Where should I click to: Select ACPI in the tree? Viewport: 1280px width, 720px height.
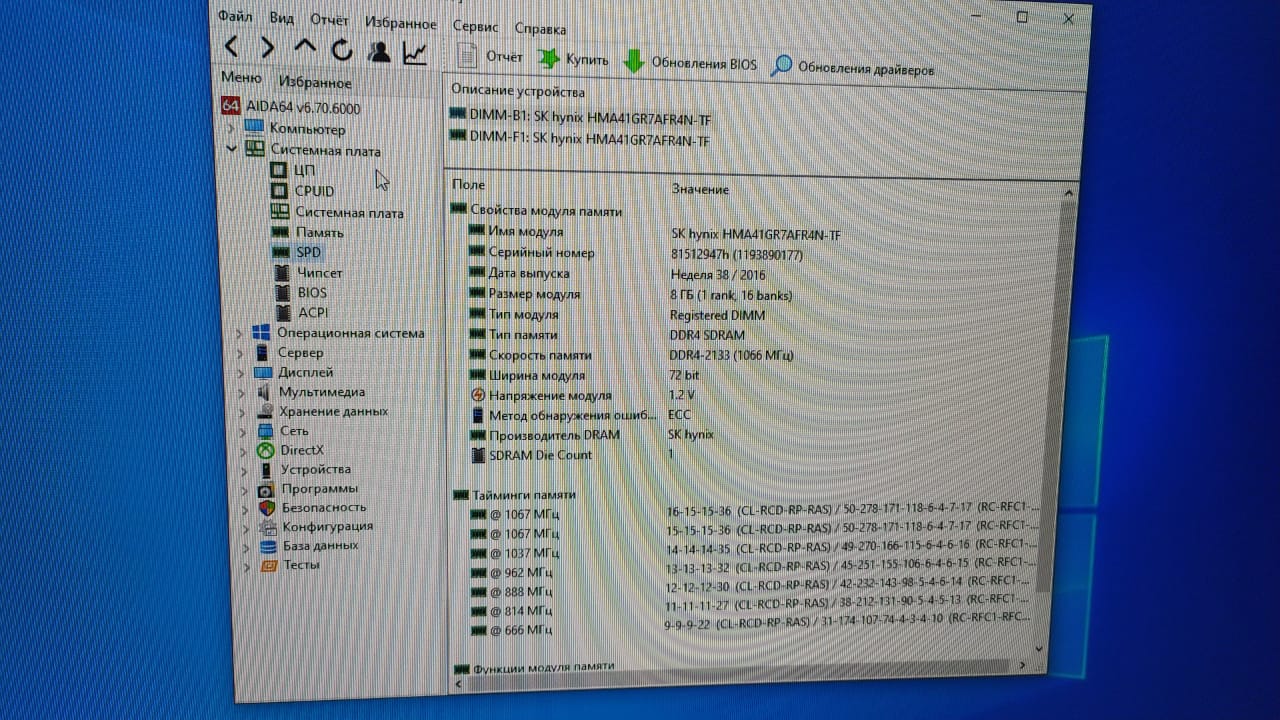tap(300, 312)
